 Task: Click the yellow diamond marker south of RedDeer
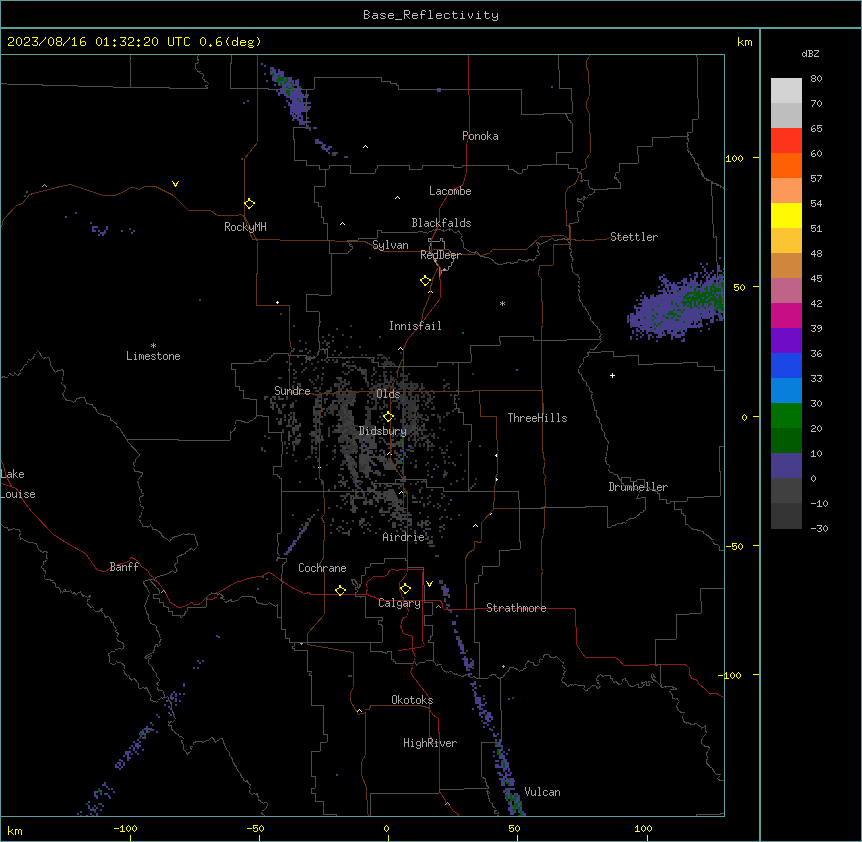[x=426, y=281]
